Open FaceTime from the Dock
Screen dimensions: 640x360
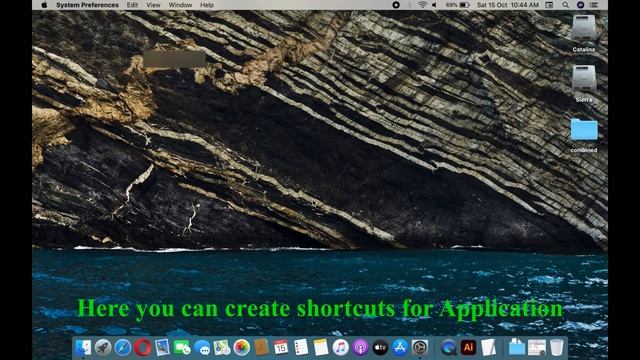(182, 348)
